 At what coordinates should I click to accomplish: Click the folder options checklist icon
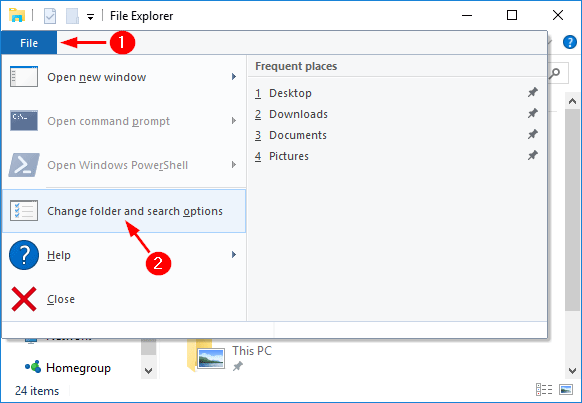(24, 210)
